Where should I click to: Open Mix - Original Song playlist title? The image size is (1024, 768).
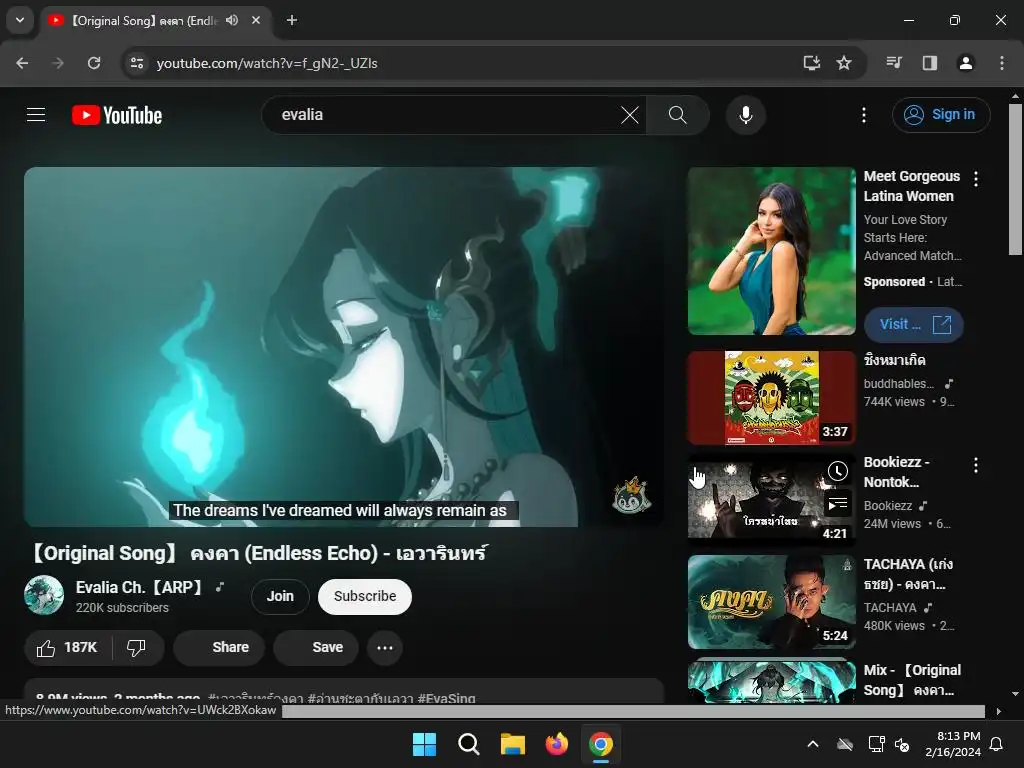coord(912,680)
